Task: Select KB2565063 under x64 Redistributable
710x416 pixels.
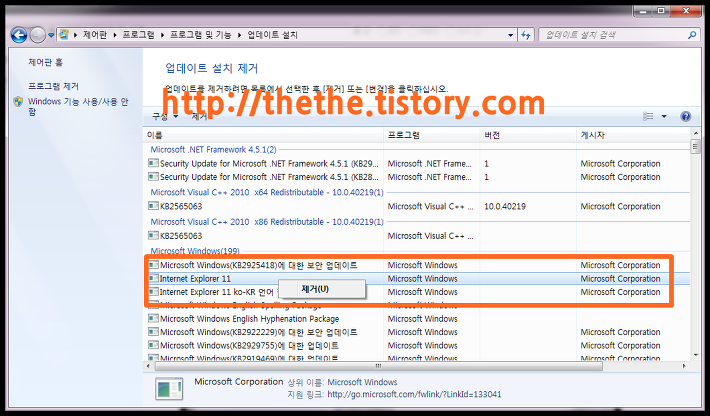Action: click(x=417, y=206)
